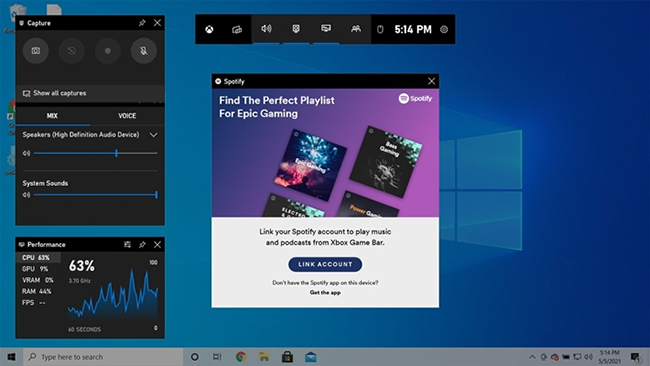This screenshot has width=650, height=366.
Task: Toggle the Xbox Social widget icon
Action: click(x=356, y=29)
